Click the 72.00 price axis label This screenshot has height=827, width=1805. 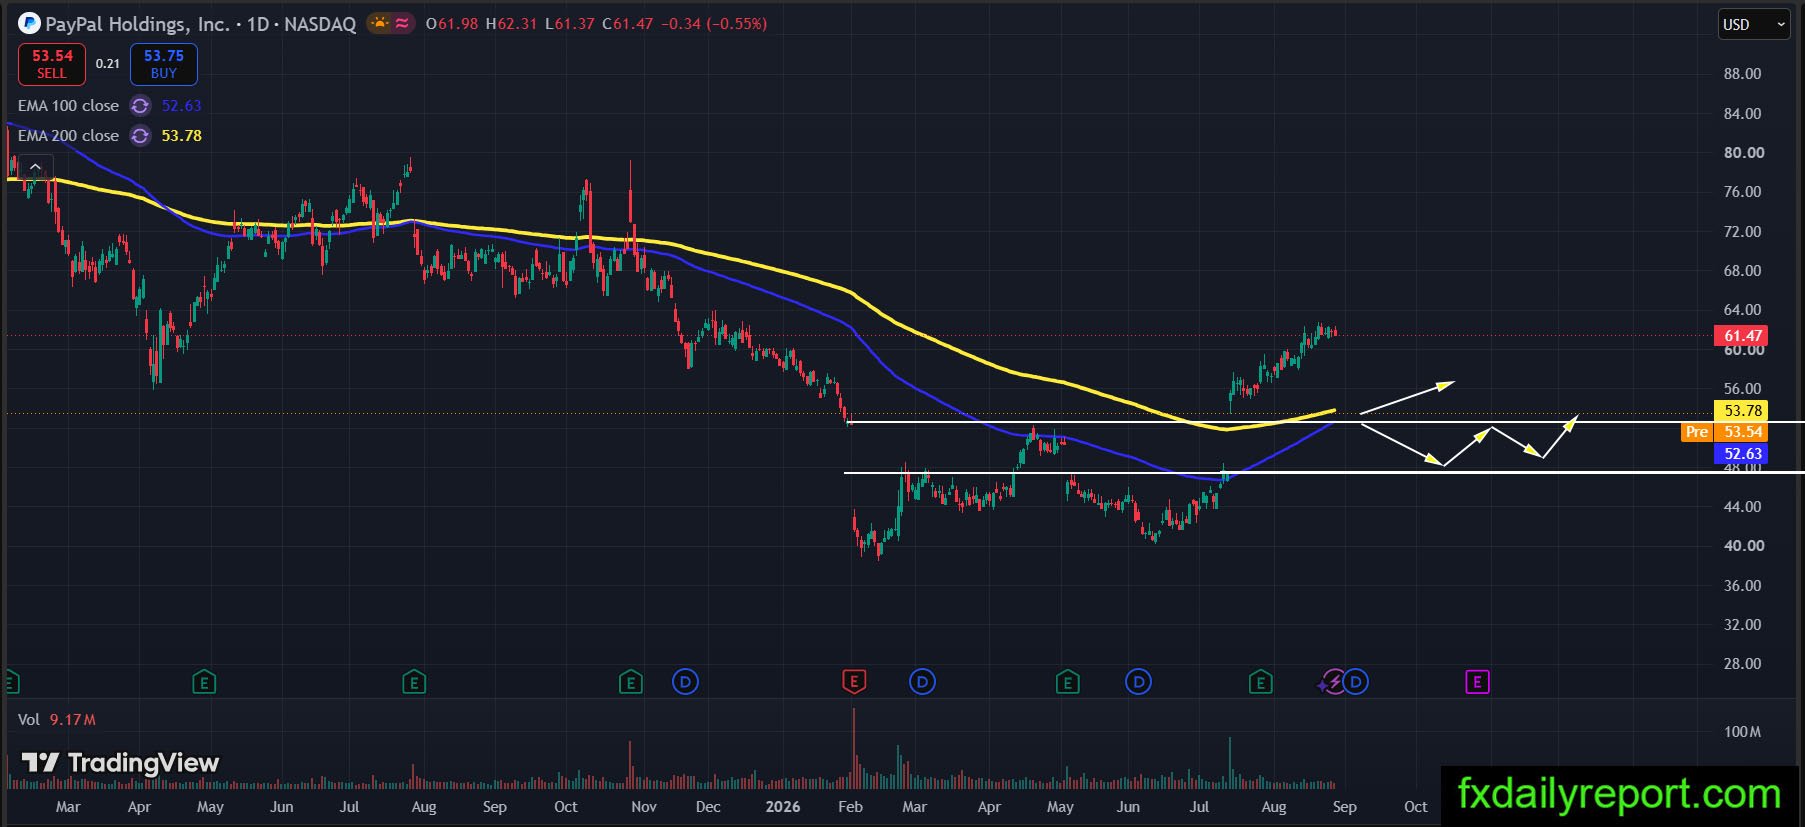tap(1742, 232)
